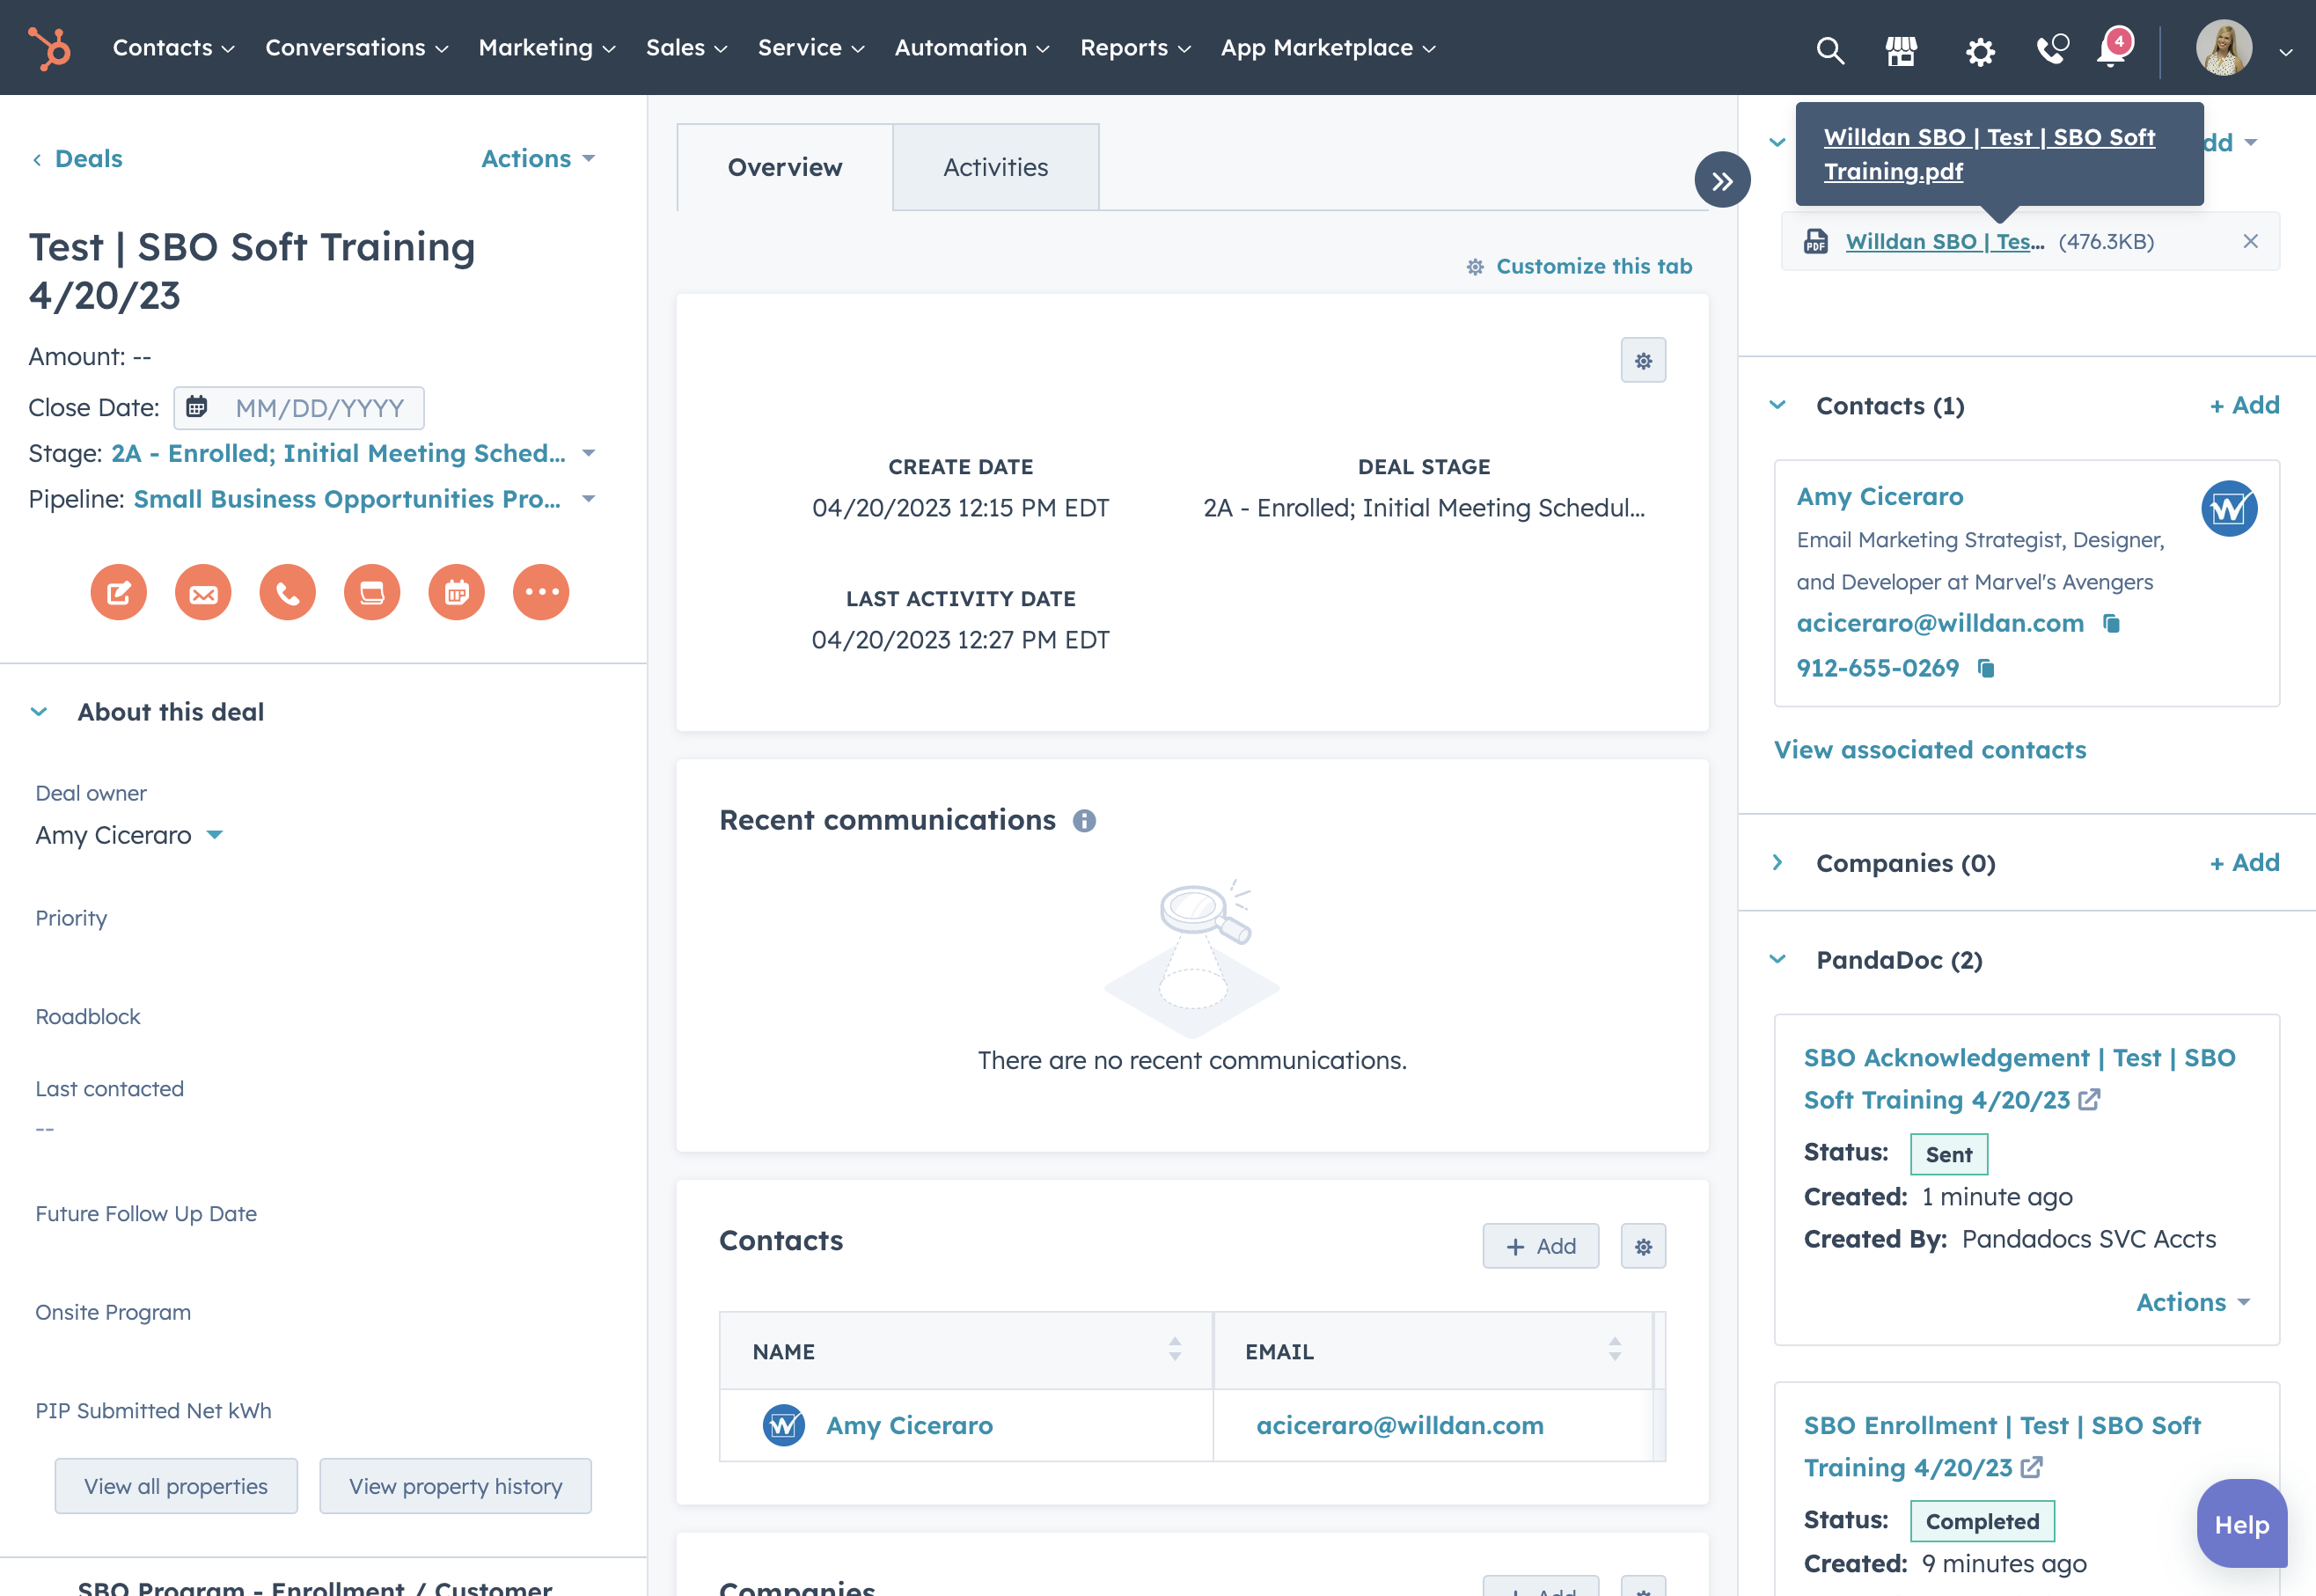The image size is (2316, 1596).
Task: Switch to the Activities tab
Action: (995, 167)
